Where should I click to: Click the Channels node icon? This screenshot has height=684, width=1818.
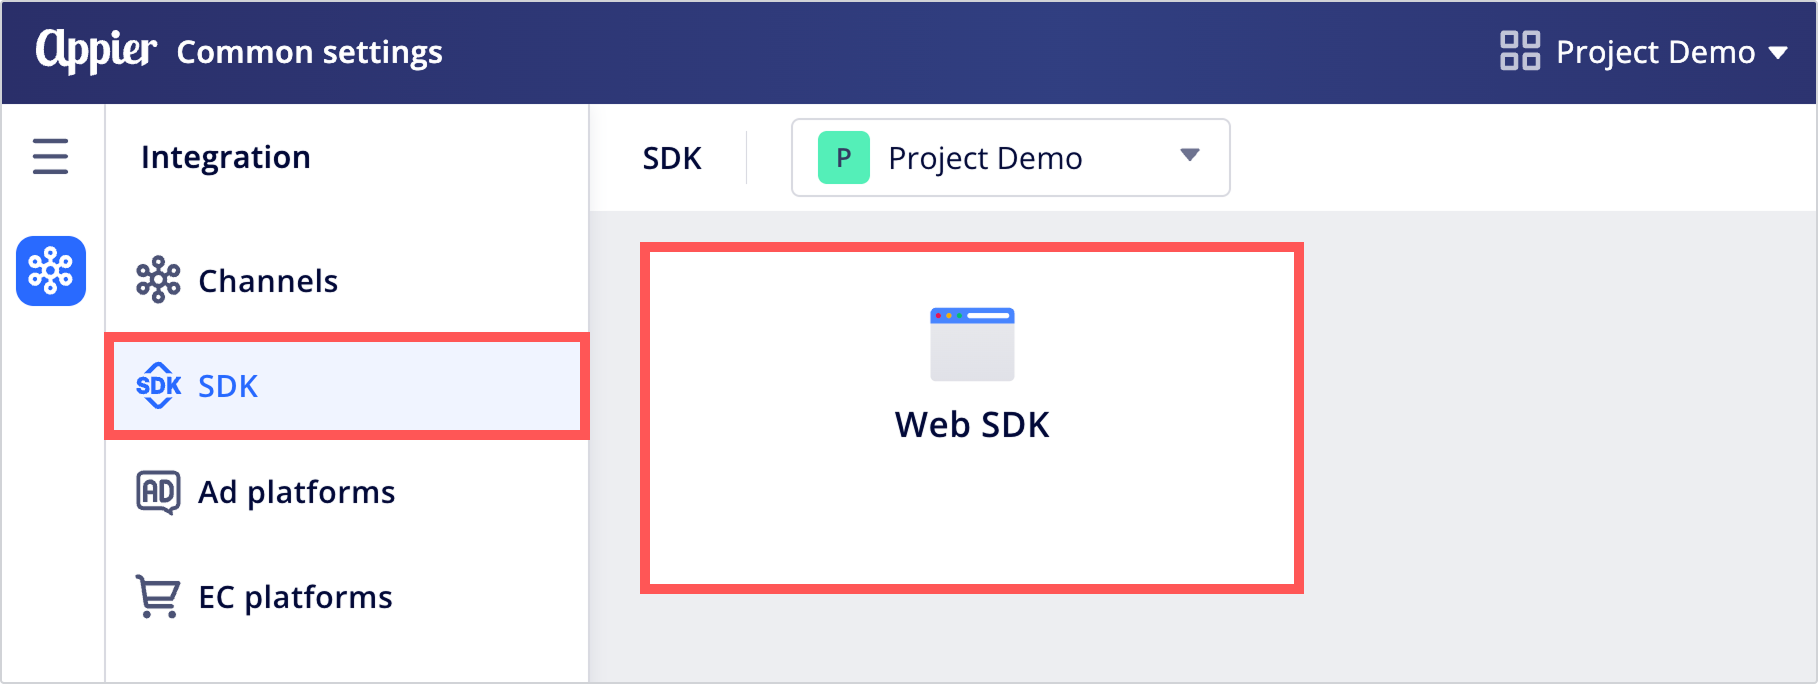(158, 280)
